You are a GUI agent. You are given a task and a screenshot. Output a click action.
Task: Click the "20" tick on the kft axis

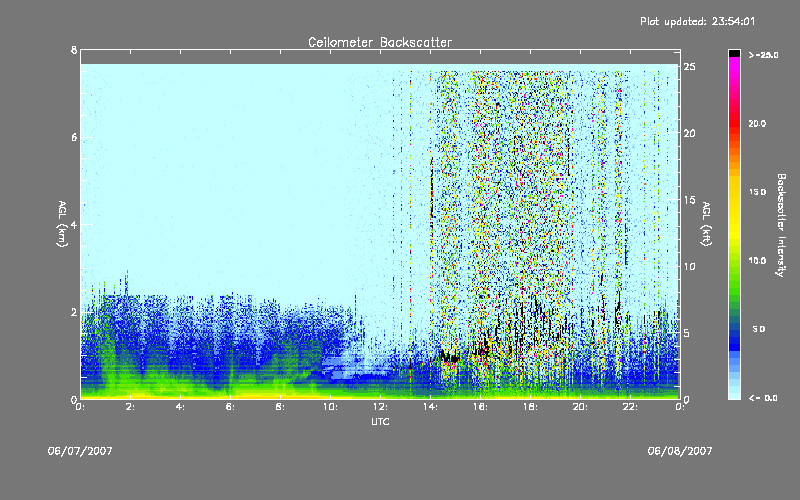689,133
